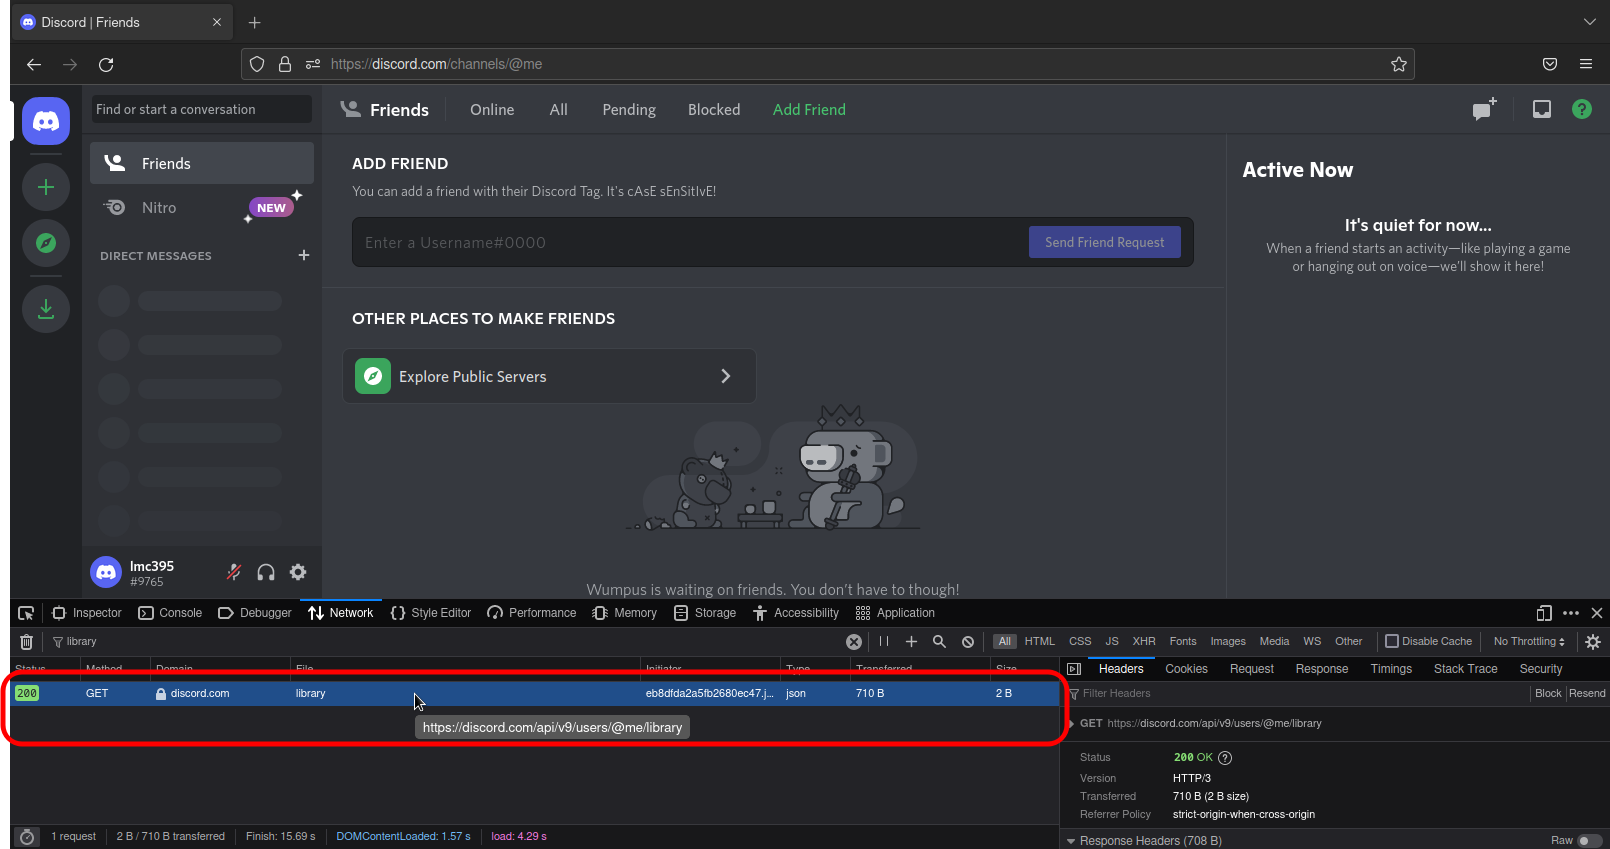Toggle the network details pane icon
The image size is (1610, 849).
point(1074,669)
